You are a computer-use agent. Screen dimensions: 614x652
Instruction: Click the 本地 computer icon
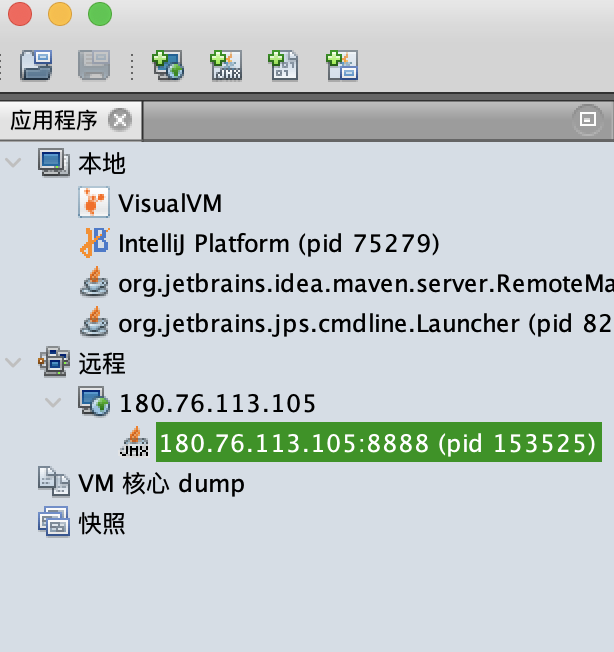click(x=54, y=163)
